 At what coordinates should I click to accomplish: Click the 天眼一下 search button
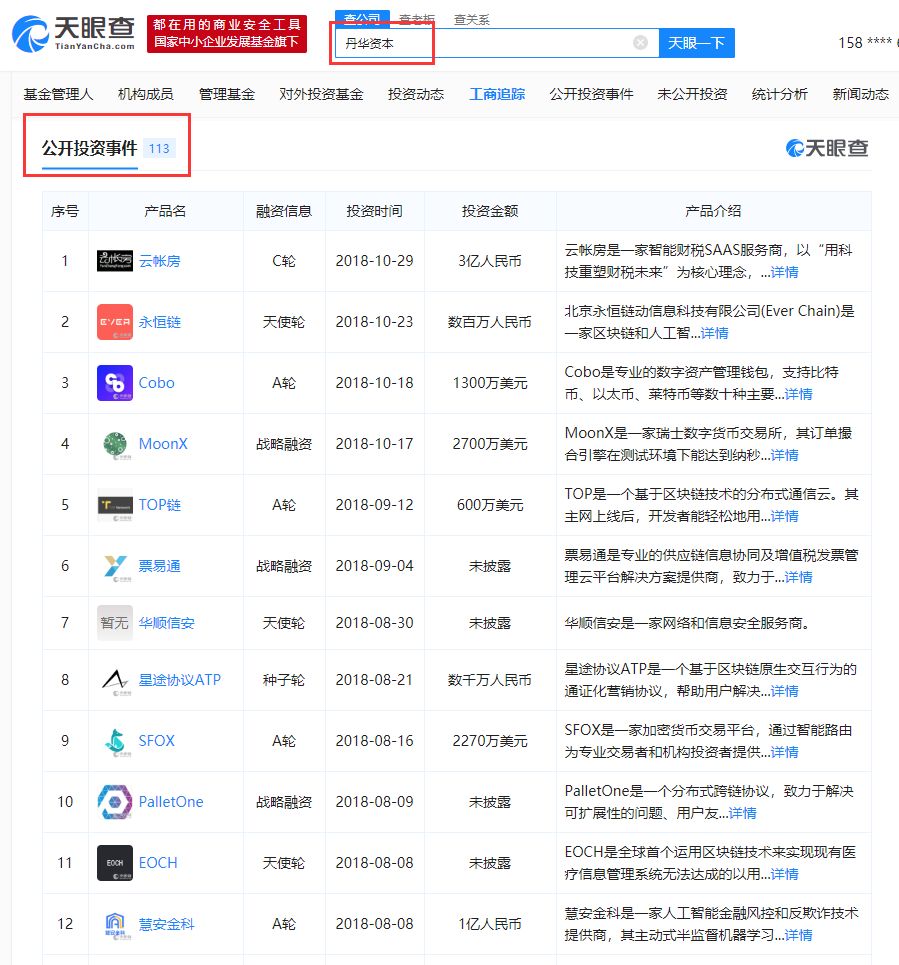click(697, 42)
